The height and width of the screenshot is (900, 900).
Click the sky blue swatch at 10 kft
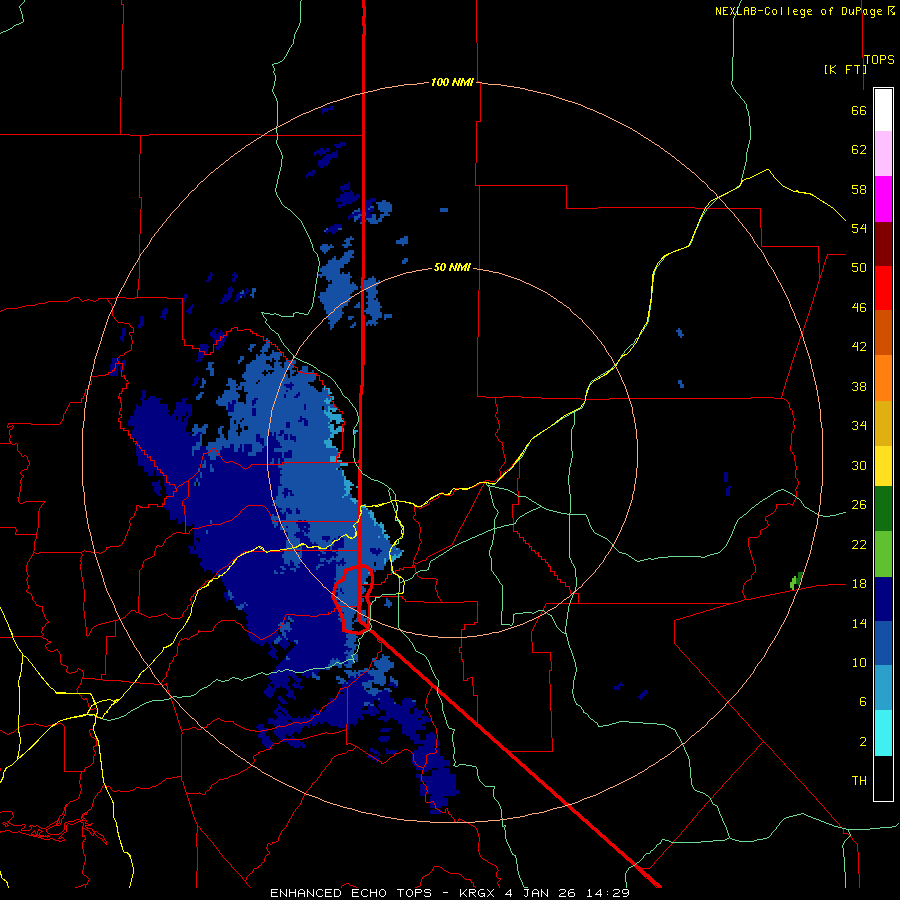[x=883, y=688]
